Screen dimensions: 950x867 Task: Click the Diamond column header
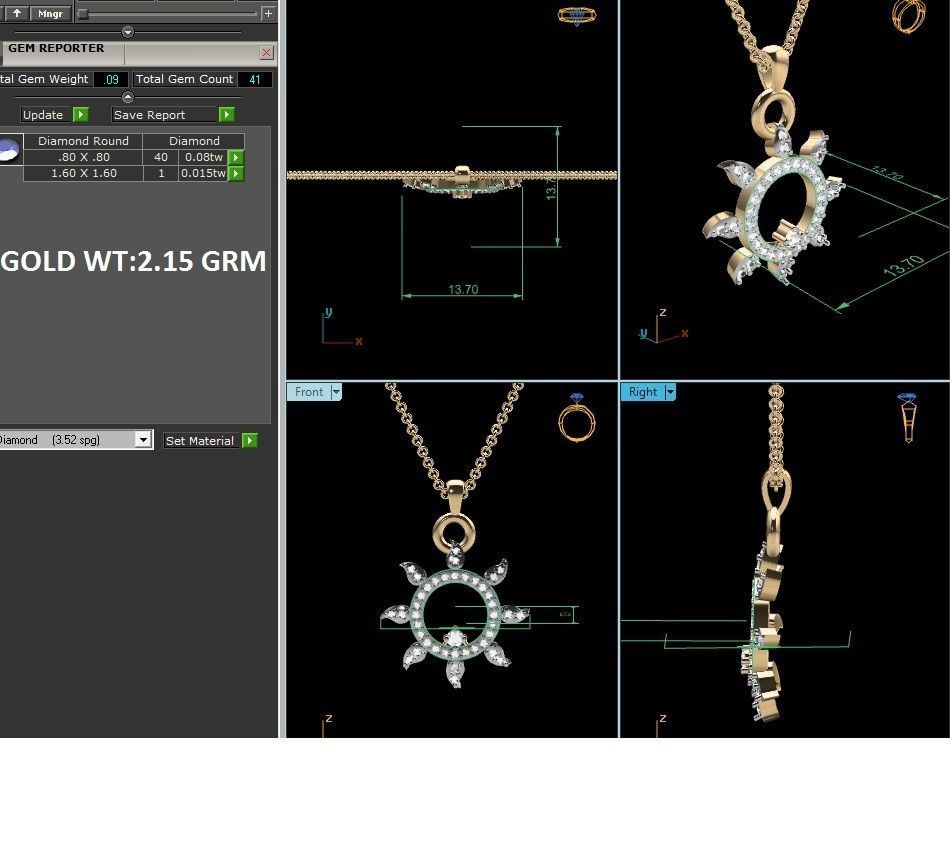coord(194,141)
